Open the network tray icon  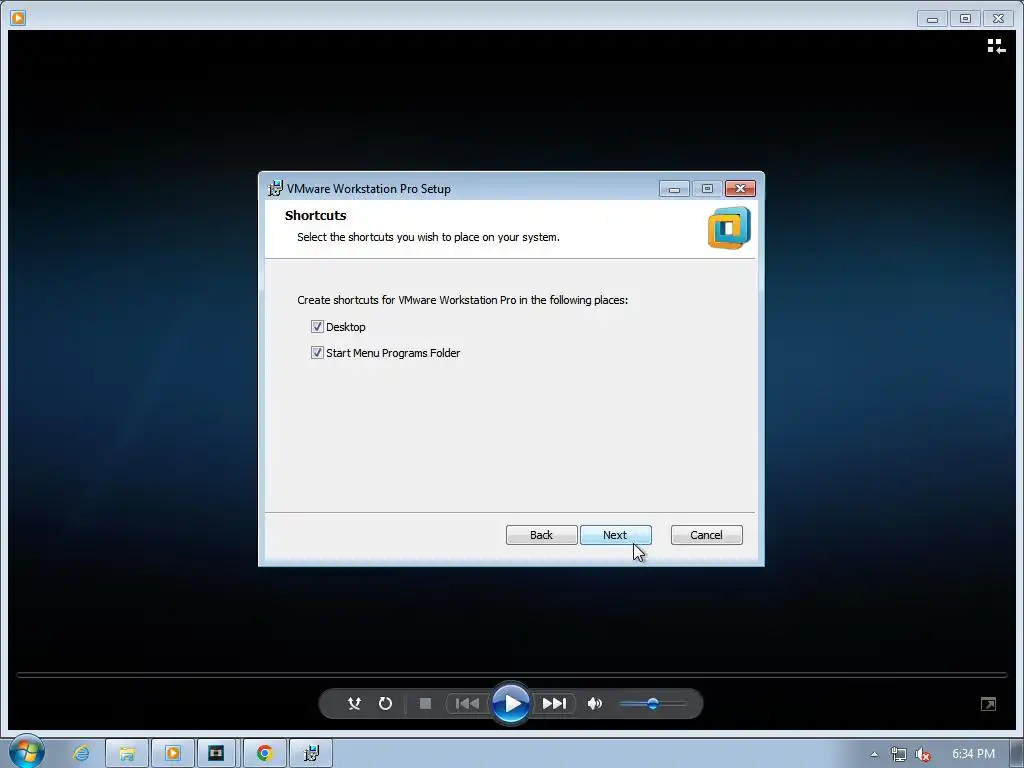click(899, 754)
